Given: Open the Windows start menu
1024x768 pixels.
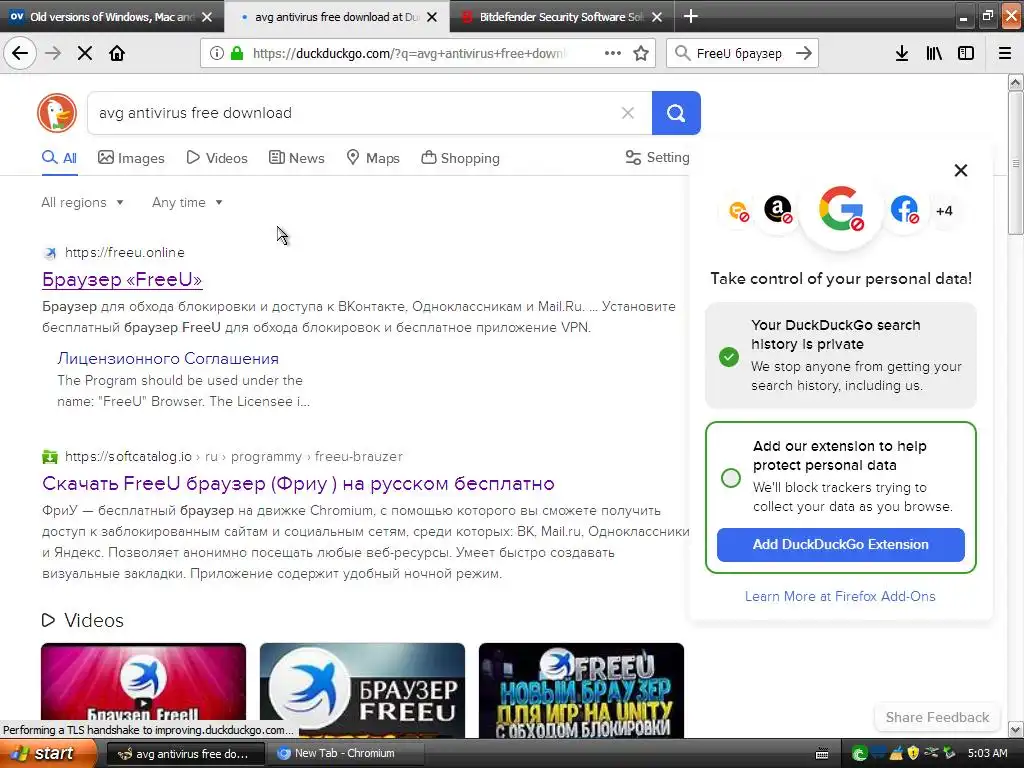Looking at the screenshot, I should pyautogui.click(x=48, y=754).
